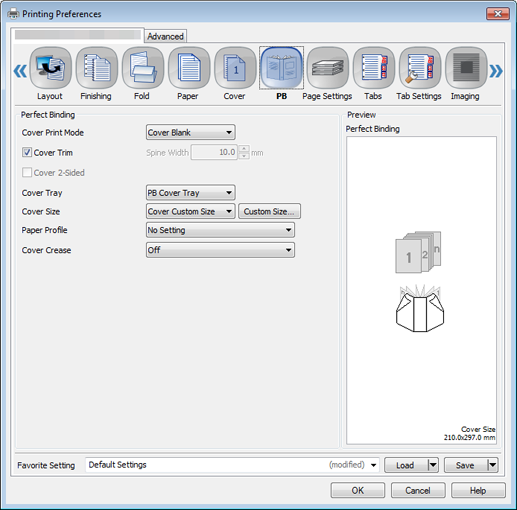Choose the Paper icon
The width and height of the screenshot is (517, 510).
(189, 68)
